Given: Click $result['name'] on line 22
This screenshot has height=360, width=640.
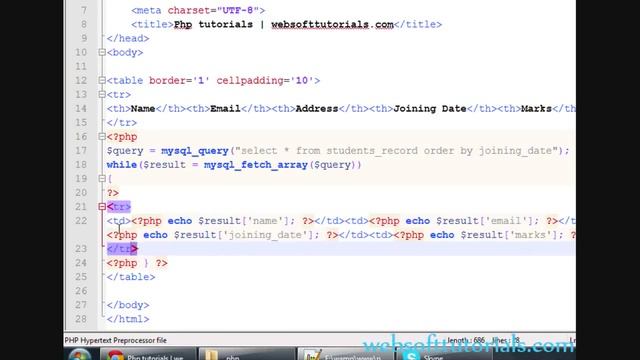Looking at the screenshot, I should pos(244,221).
